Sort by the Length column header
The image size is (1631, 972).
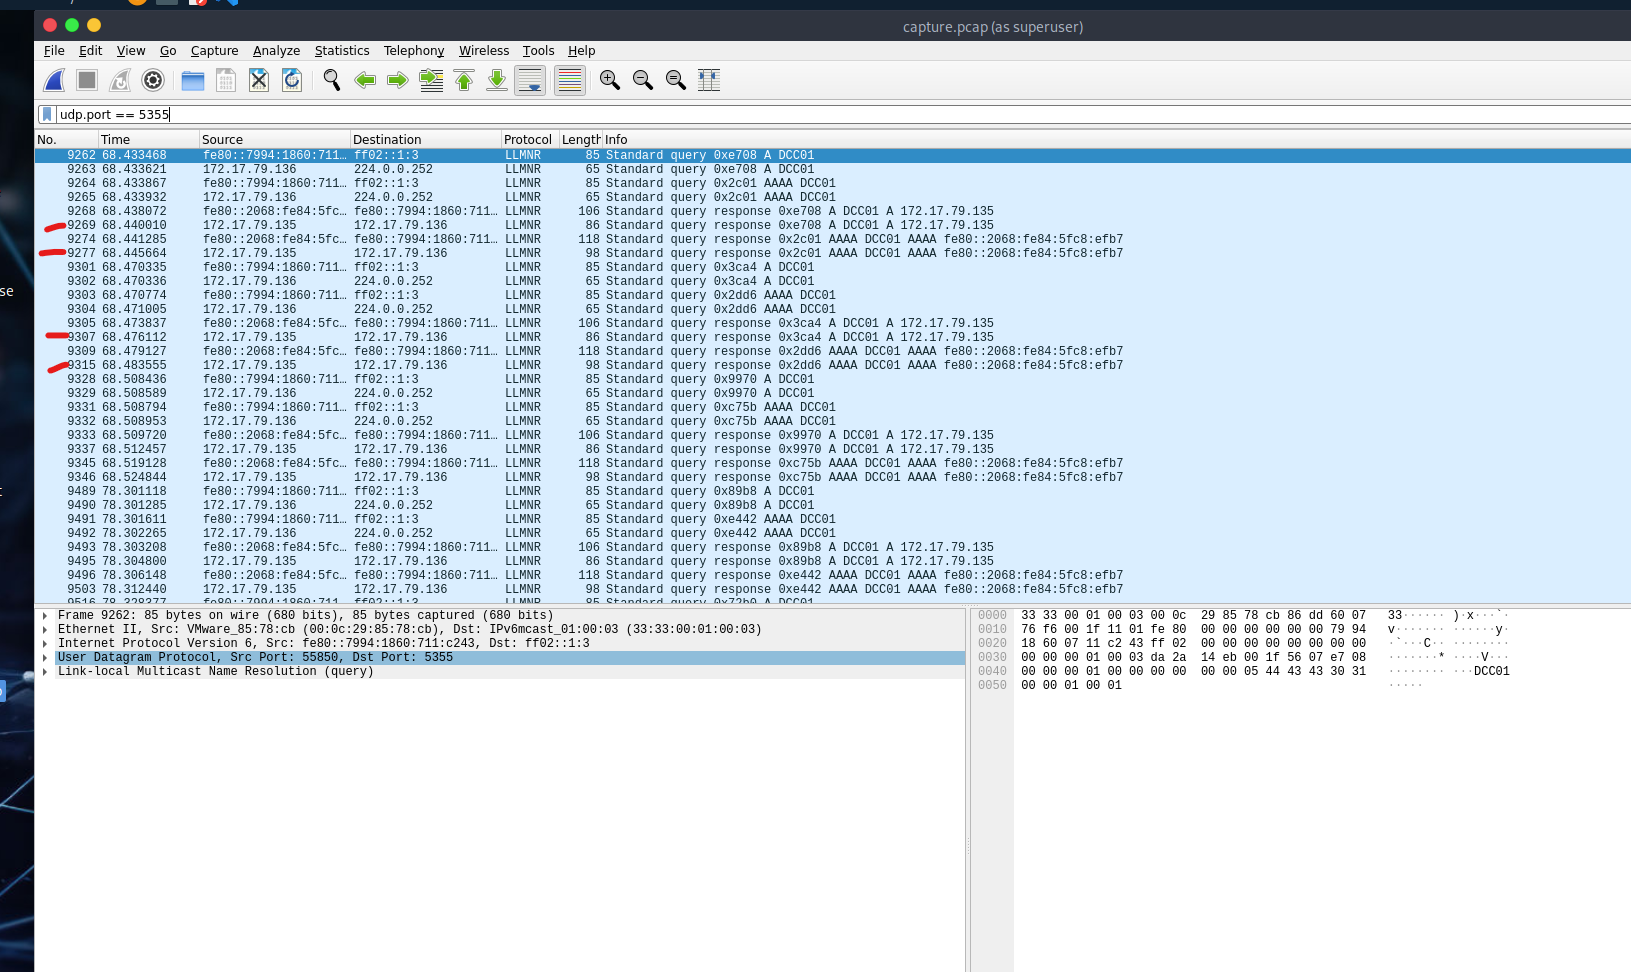580,140
